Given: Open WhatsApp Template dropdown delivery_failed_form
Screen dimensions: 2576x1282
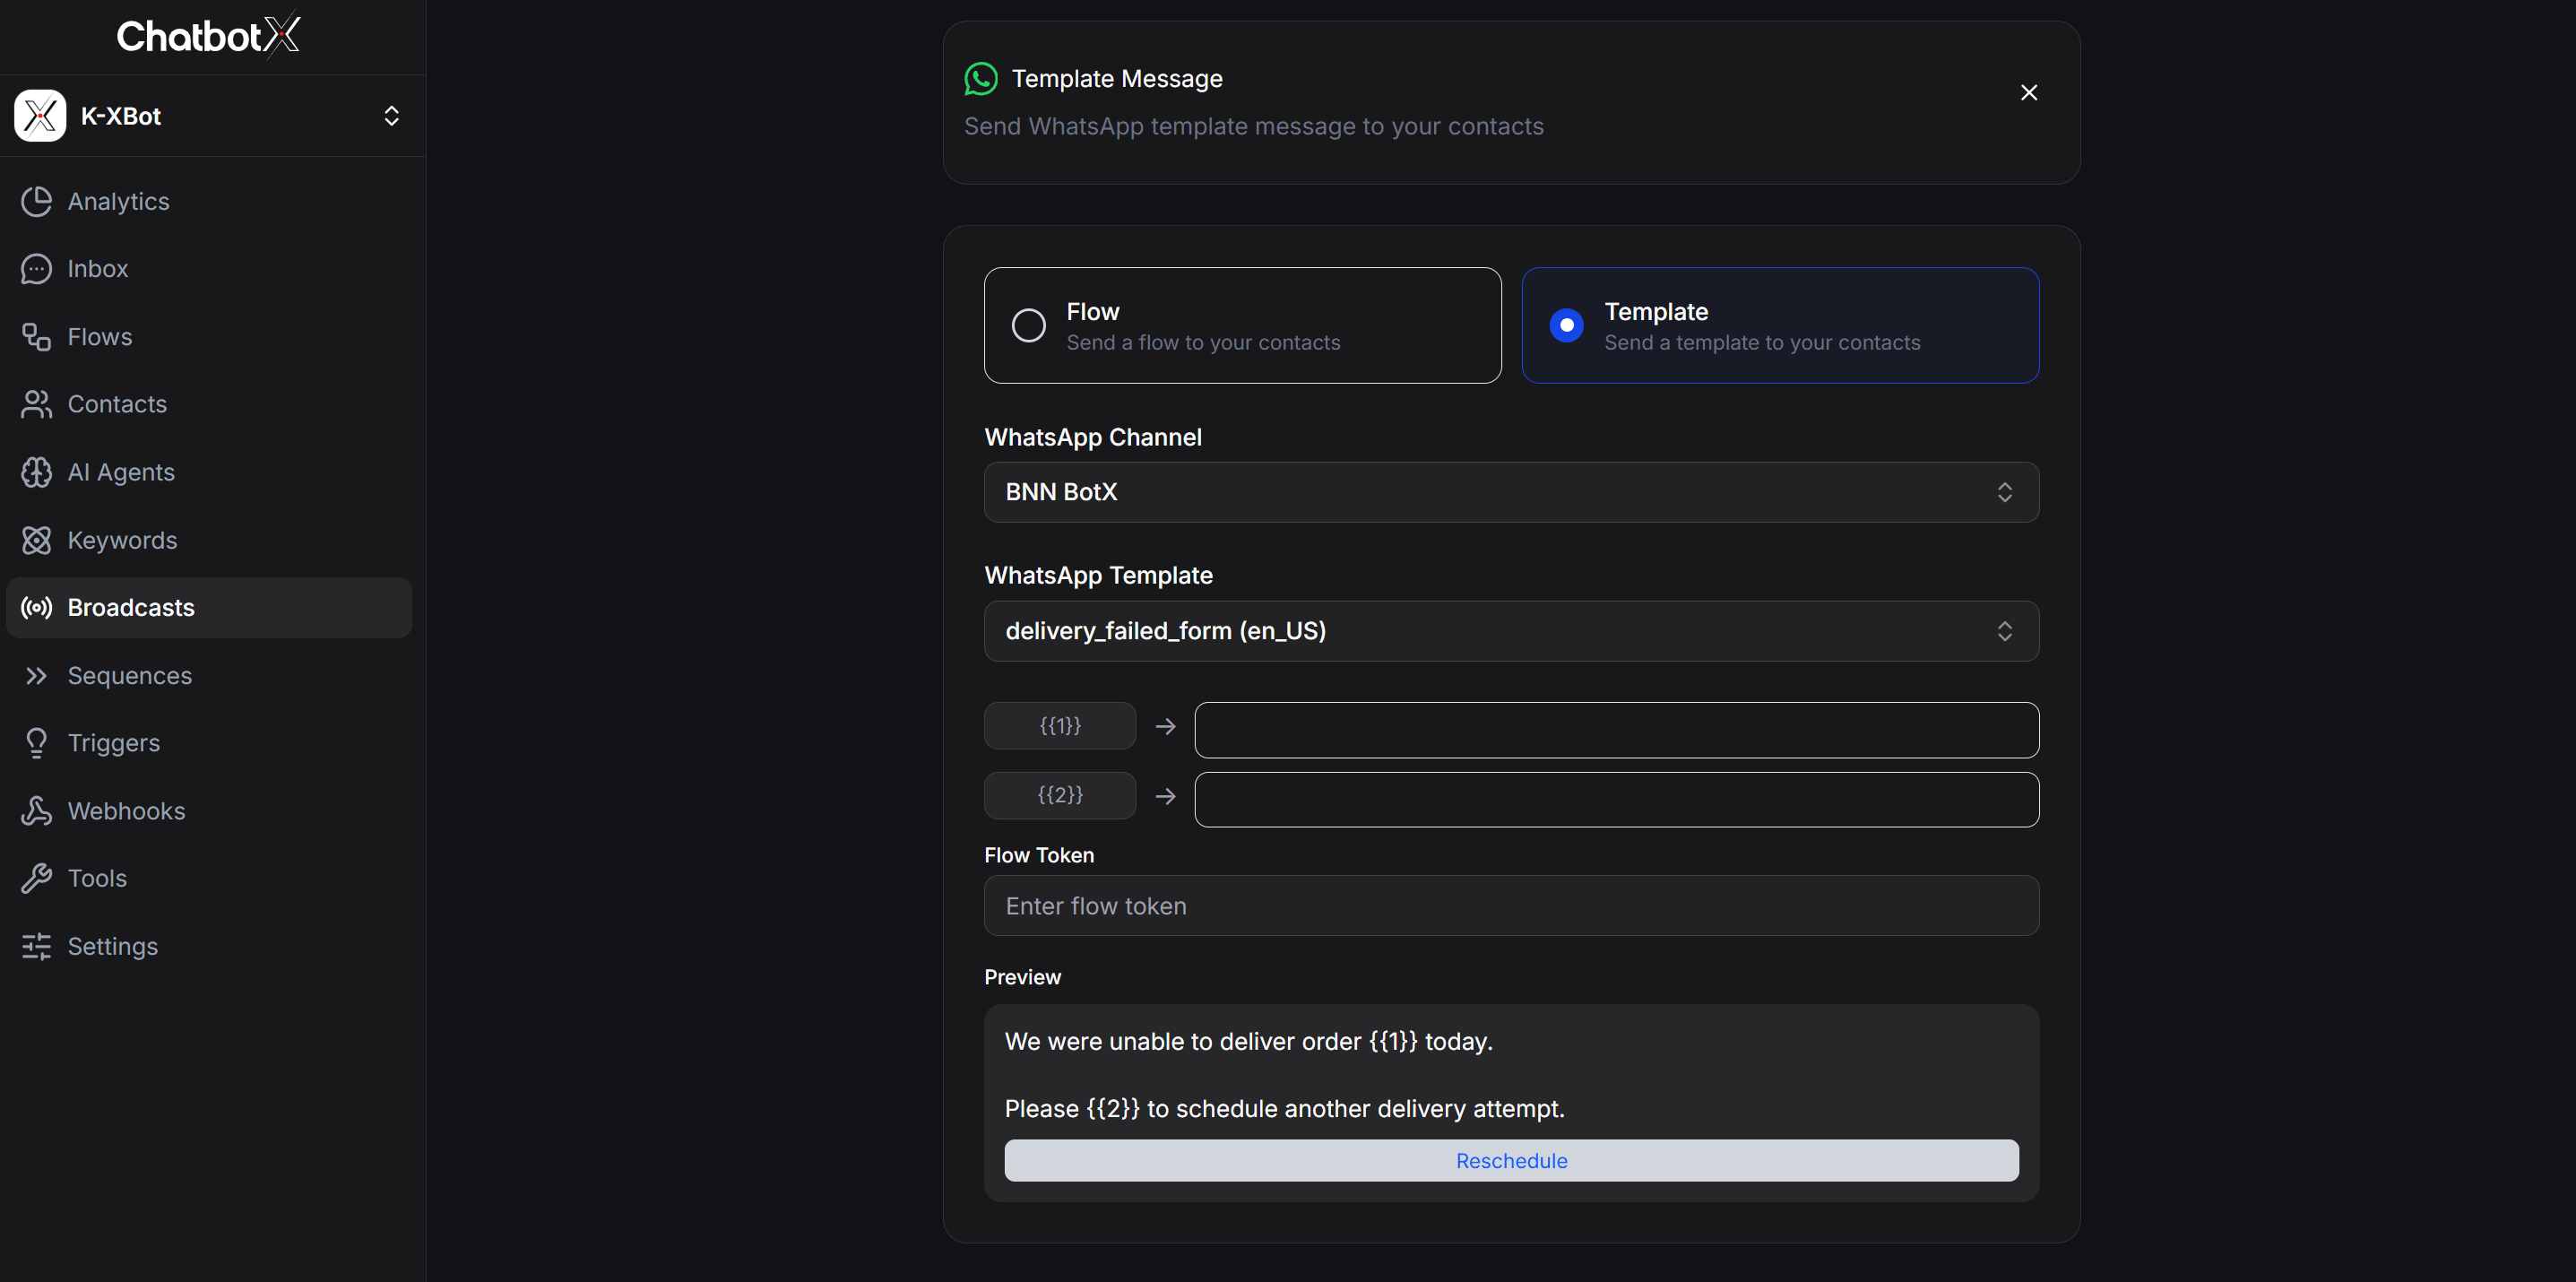Looking at the screenshot, I should [1511, 631].
